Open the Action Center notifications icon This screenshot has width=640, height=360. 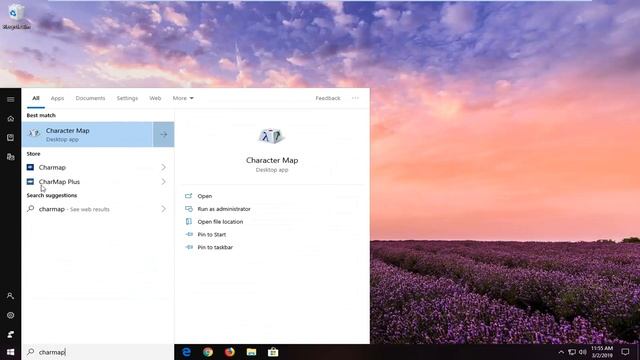pyautogui.click(x=625, y=352)
